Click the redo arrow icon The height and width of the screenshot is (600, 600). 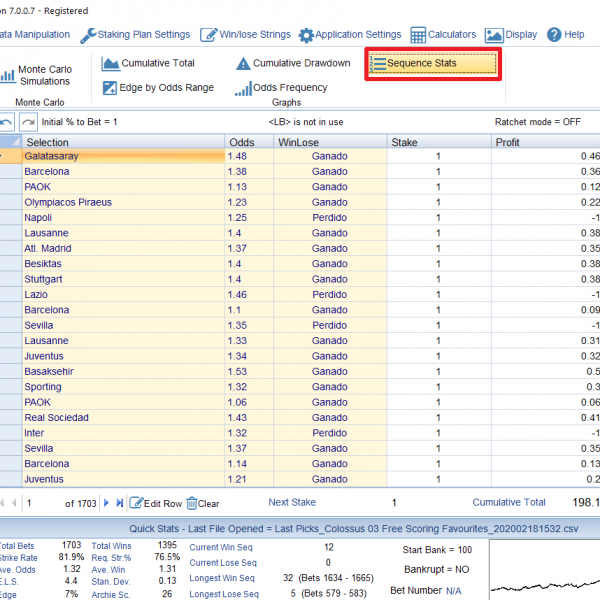tap(28, 122)
